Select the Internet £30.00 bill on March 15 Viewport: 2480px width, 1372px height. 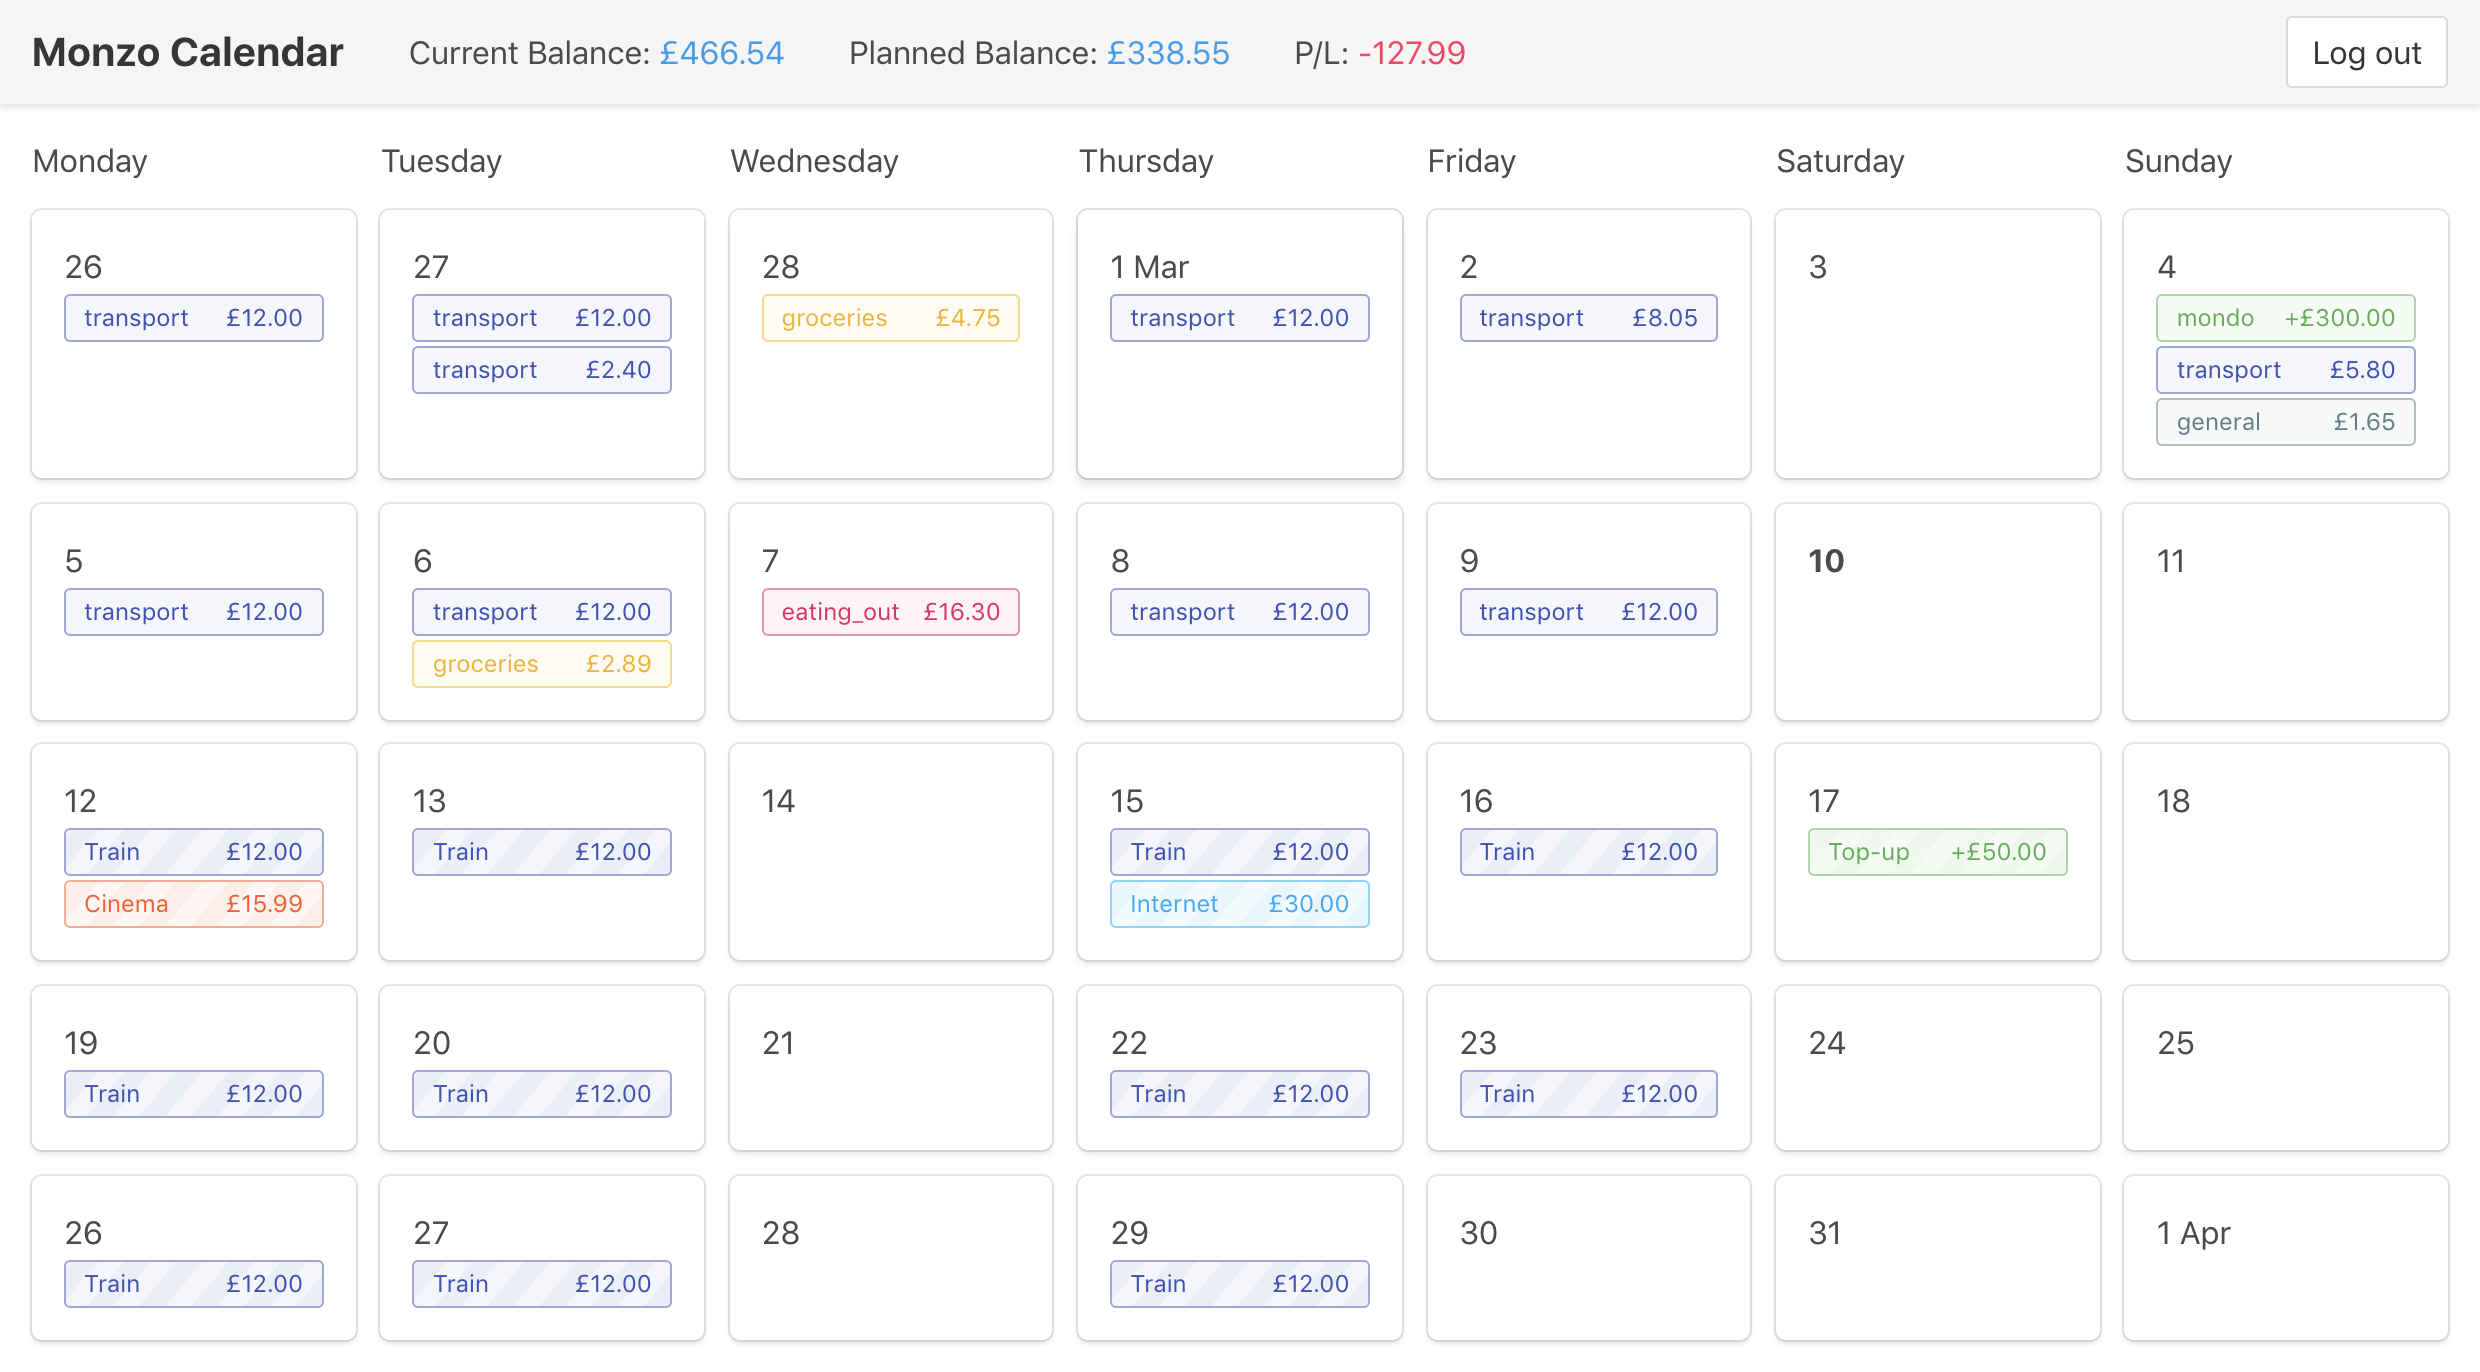pos(1239,903)
